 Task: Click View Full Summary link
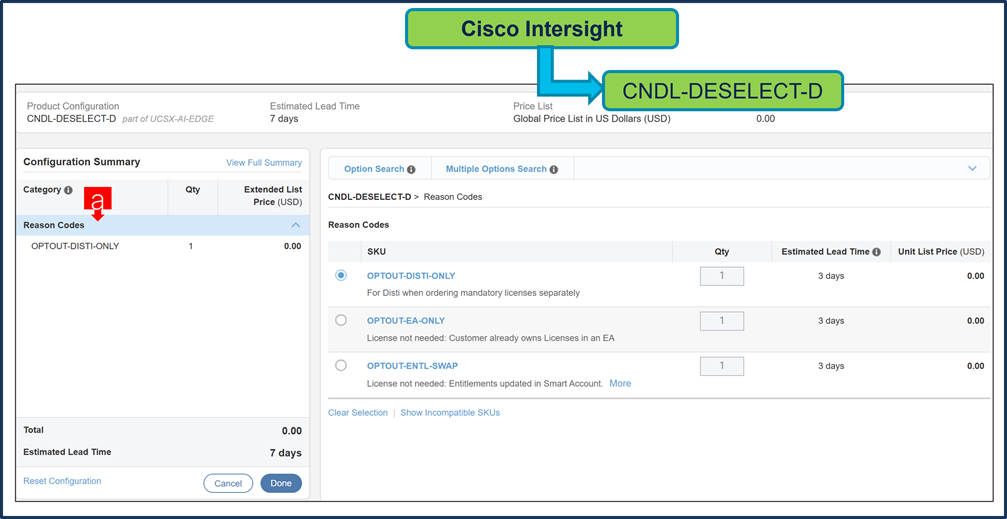point(264,163)
